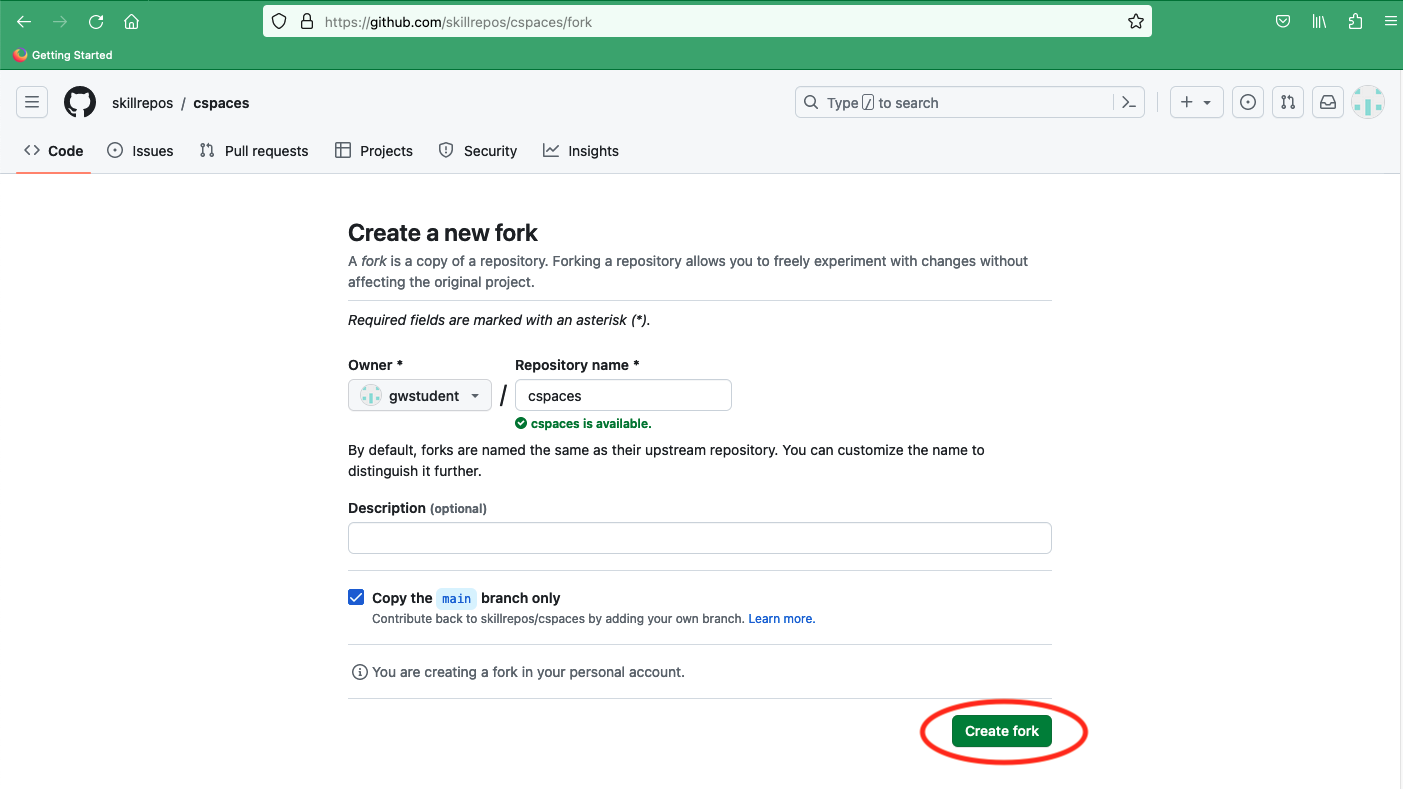Switch to the Issues tab
This screenshot has height=789, width=1403.
point(140,151)
